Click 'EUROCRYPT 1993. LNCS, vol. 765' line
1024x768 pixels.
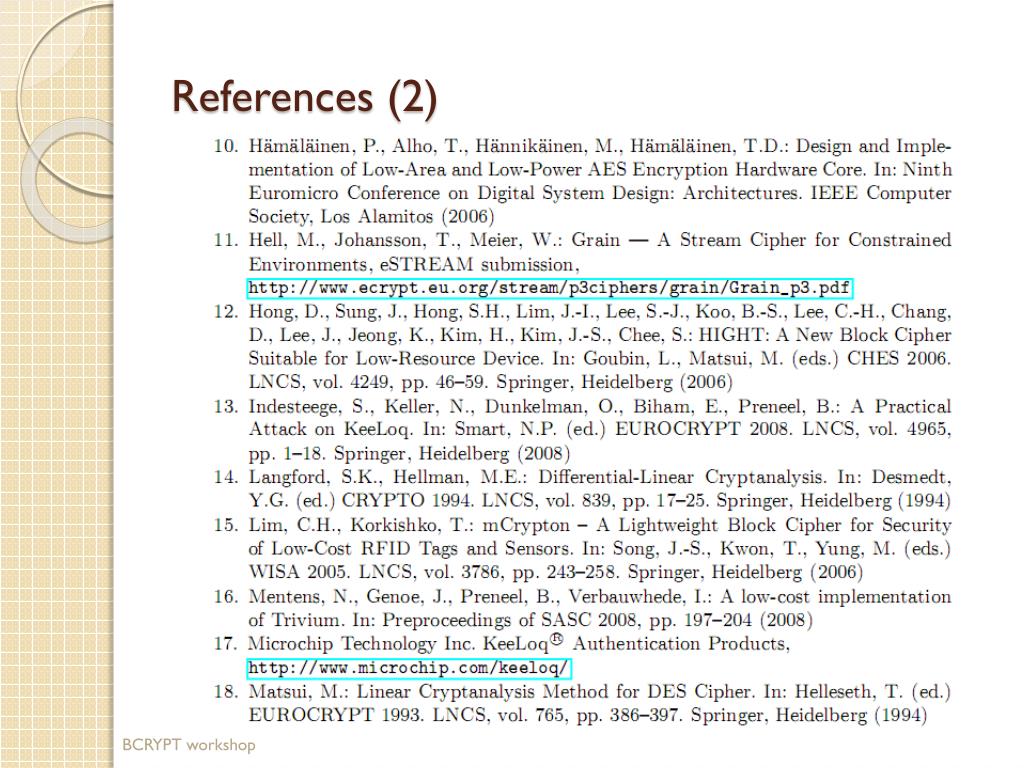point(588,715)
